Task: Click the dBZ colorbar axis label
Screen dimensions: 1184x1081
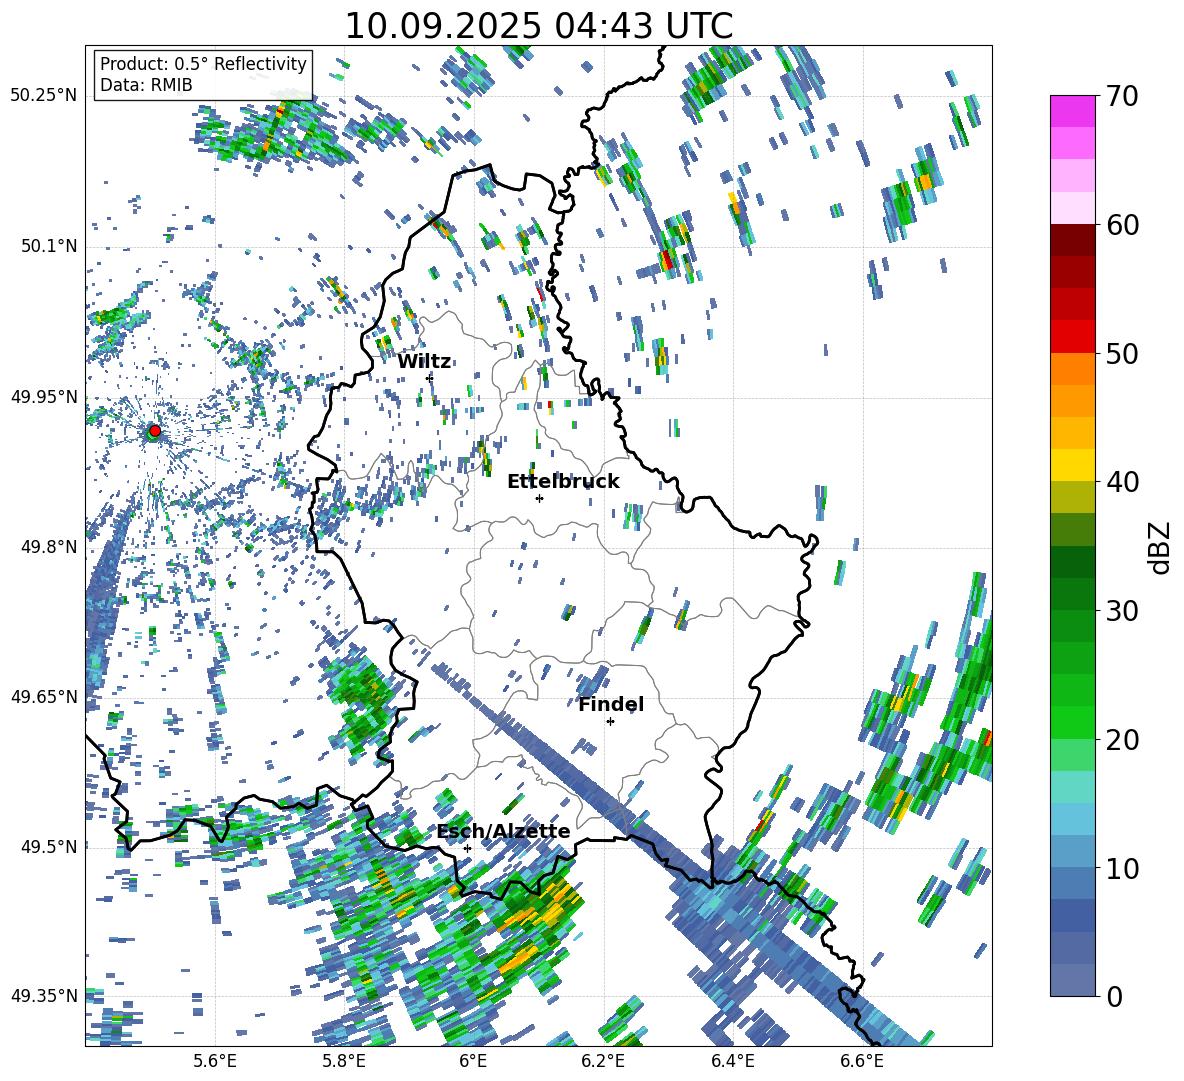Action: point(1161,547)
